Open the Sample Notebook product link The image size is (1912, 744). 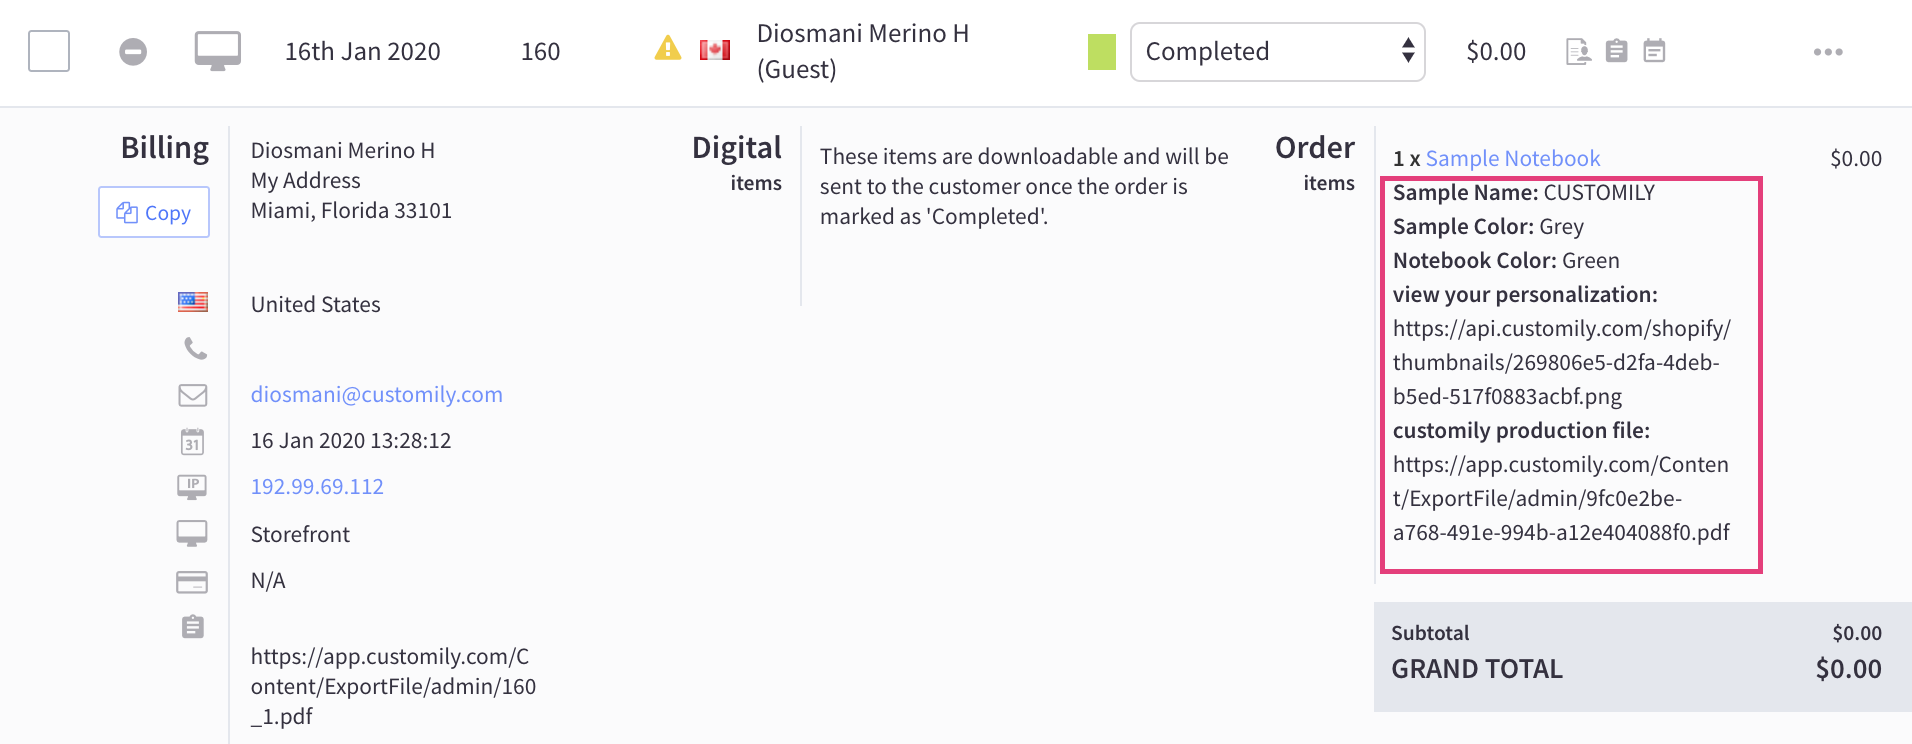[x=1512, y=158]
